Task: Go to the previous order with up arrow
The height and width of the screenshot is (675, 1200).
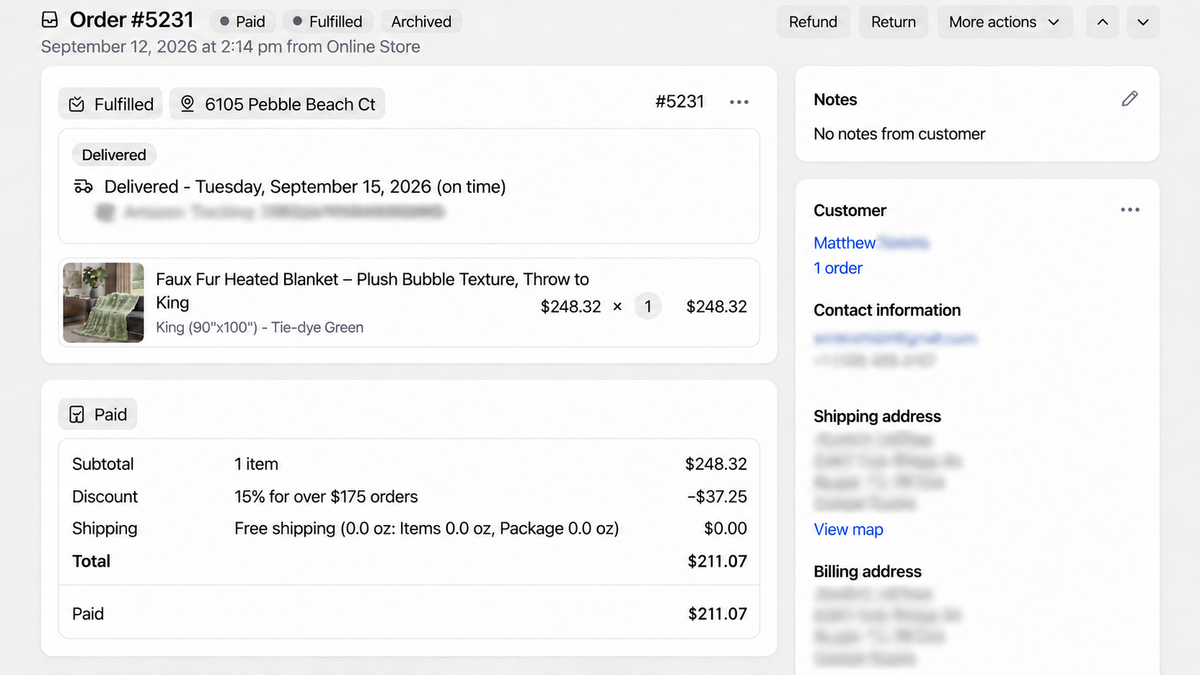Action: pyautogui.click(x=1102, y=22)
